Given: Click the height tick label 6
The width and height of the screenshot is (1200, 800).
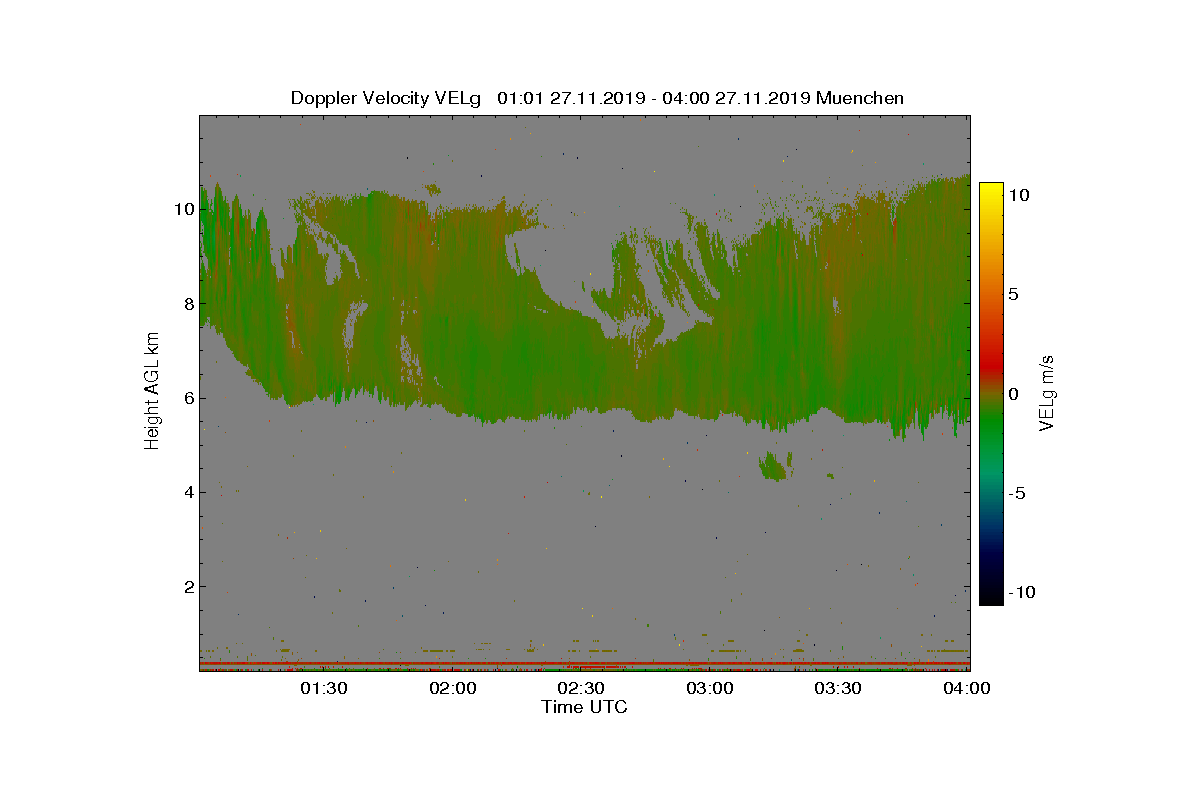Looking at the screenshot, I should 187,398.
